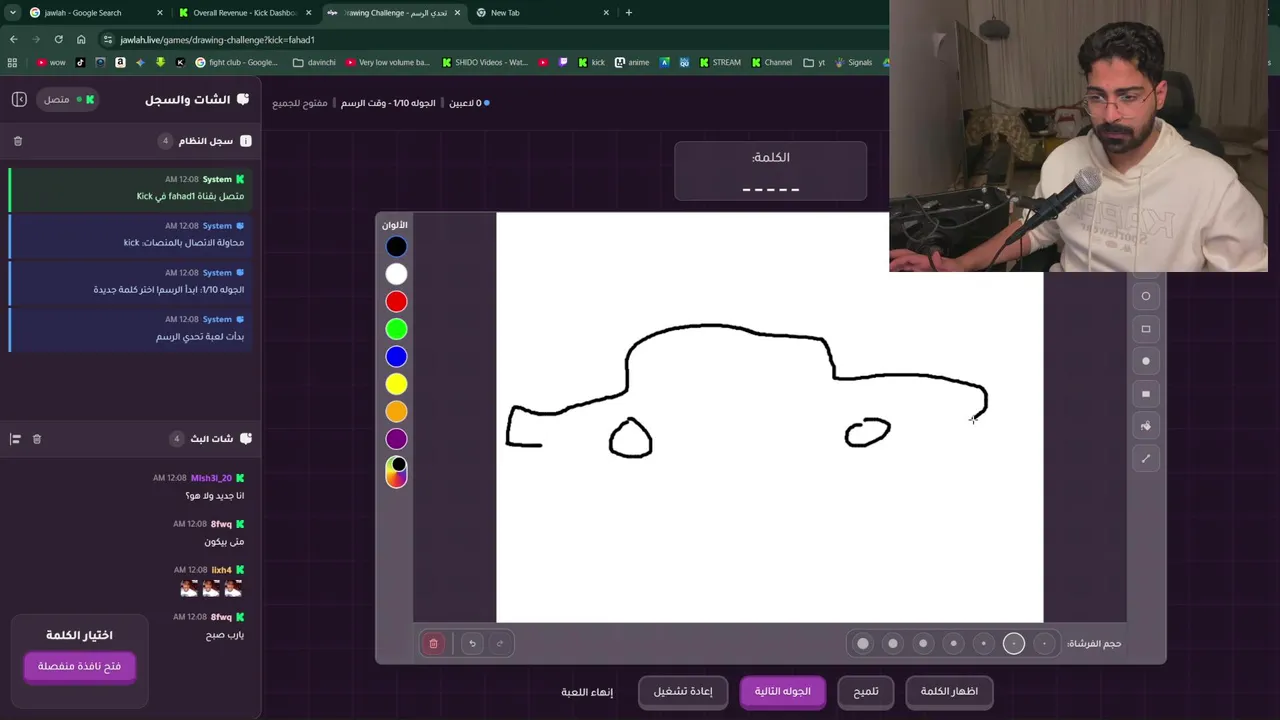Viewport: 1280px width, 720px height.
Task: Click the فتح نافذة منفصلة button
Action: [x=79, y=666]
